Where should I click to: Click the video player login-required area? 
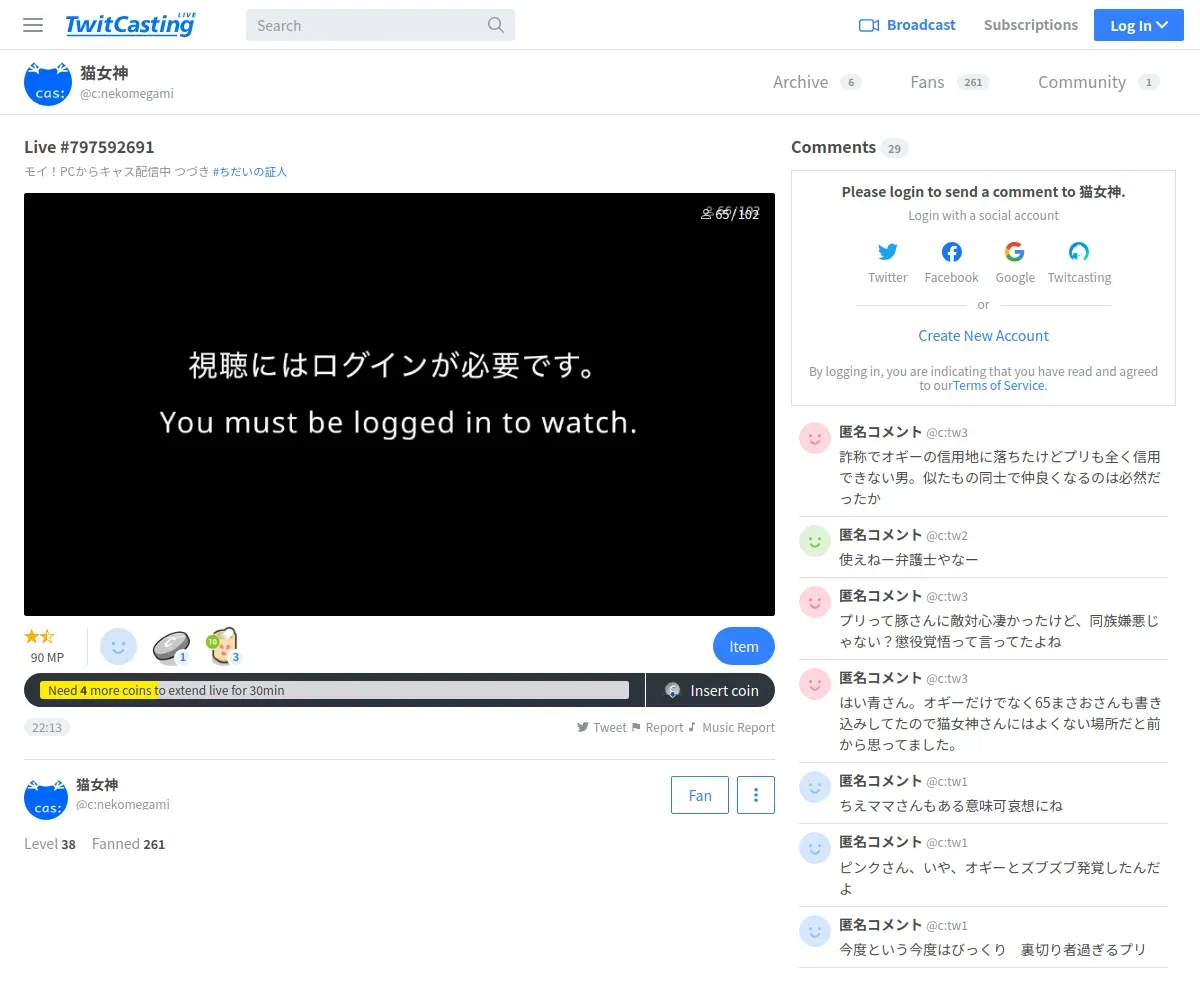[x=399, y=404]
